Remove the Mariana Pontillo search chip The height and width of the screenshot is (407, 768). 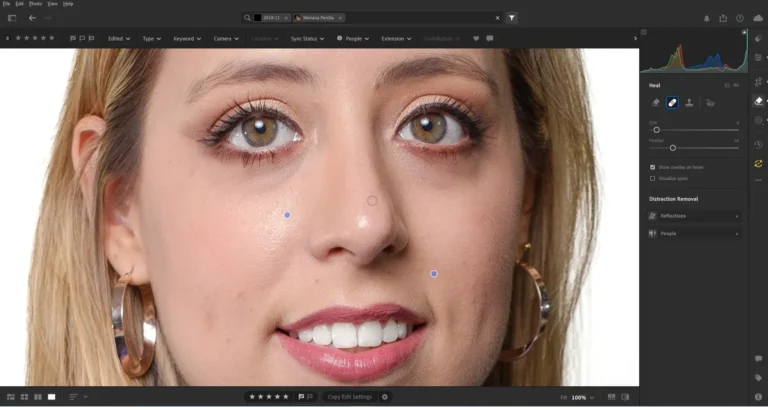click(x=340, y=18)
